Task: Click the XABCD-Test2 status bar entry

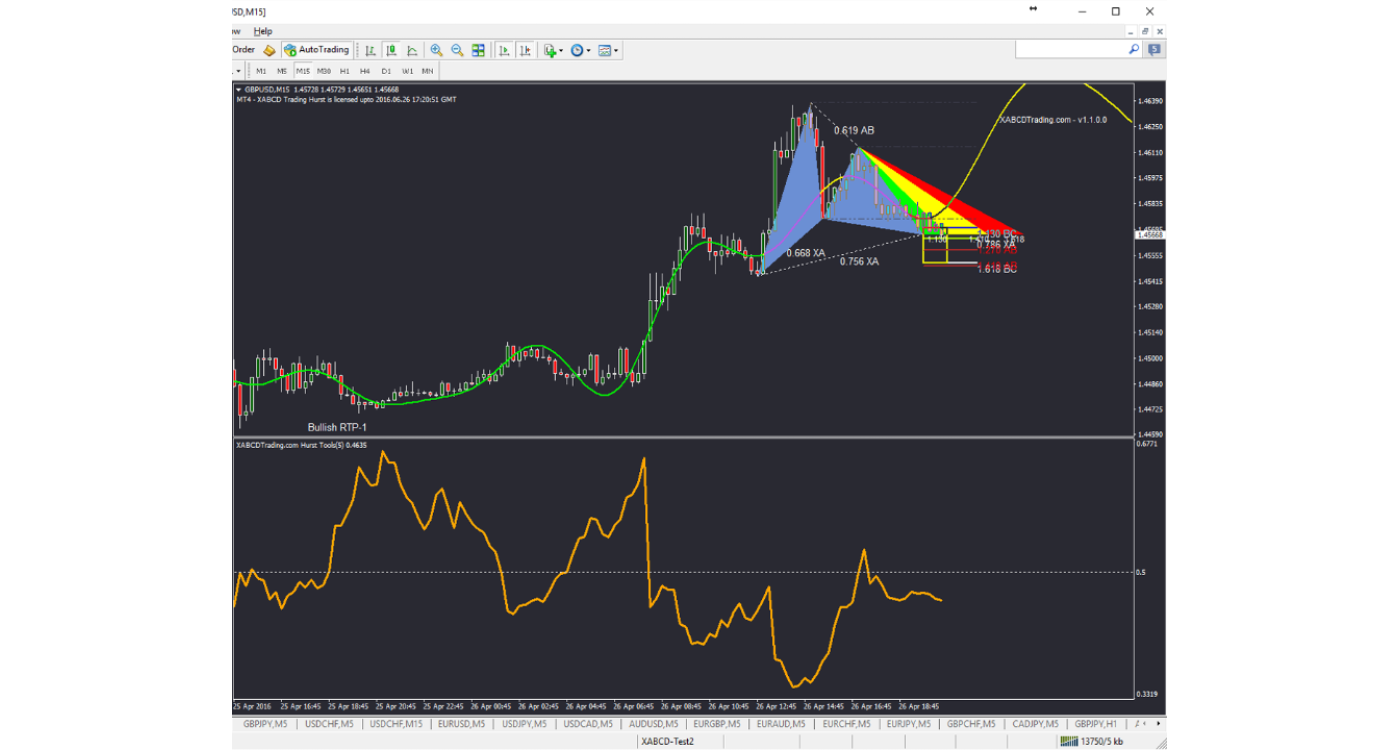Action: 668,741
